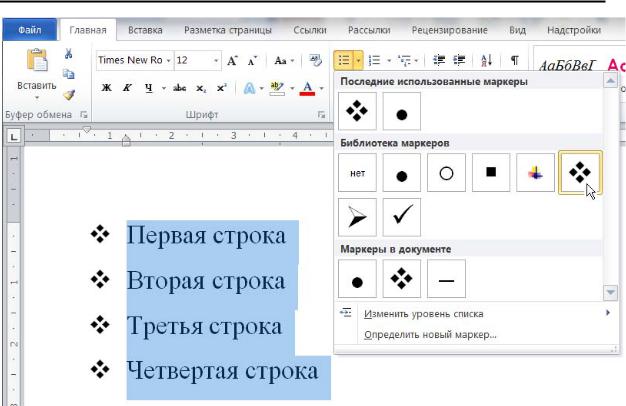Click the Paste (Вставить) clipboard icon
The height and width of the screenshot is (406, 626).
[37, 60]
